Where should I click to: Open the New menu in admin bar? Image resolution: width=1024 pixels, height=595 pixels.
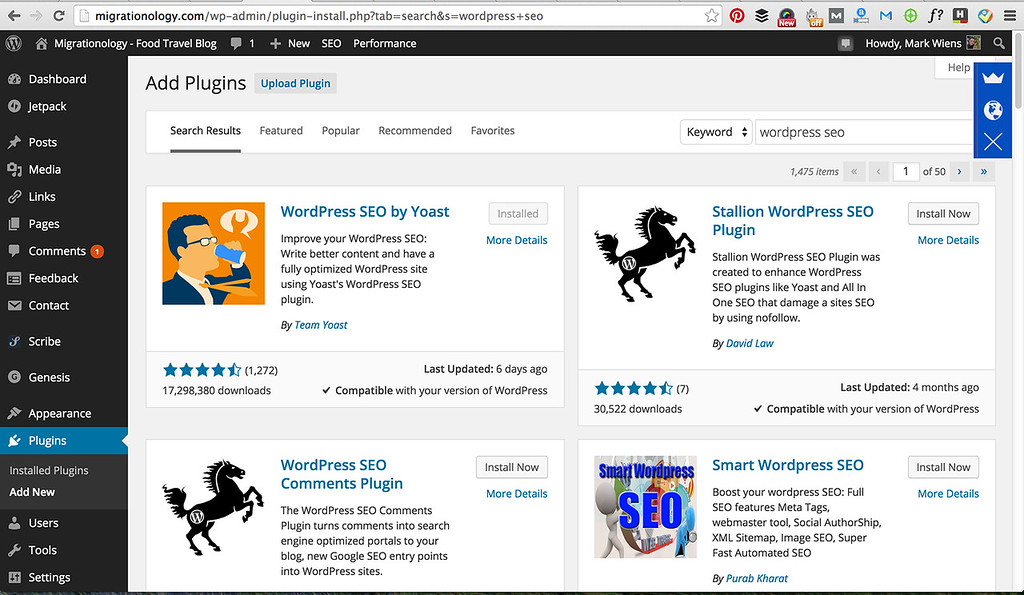tap(290, 43)
